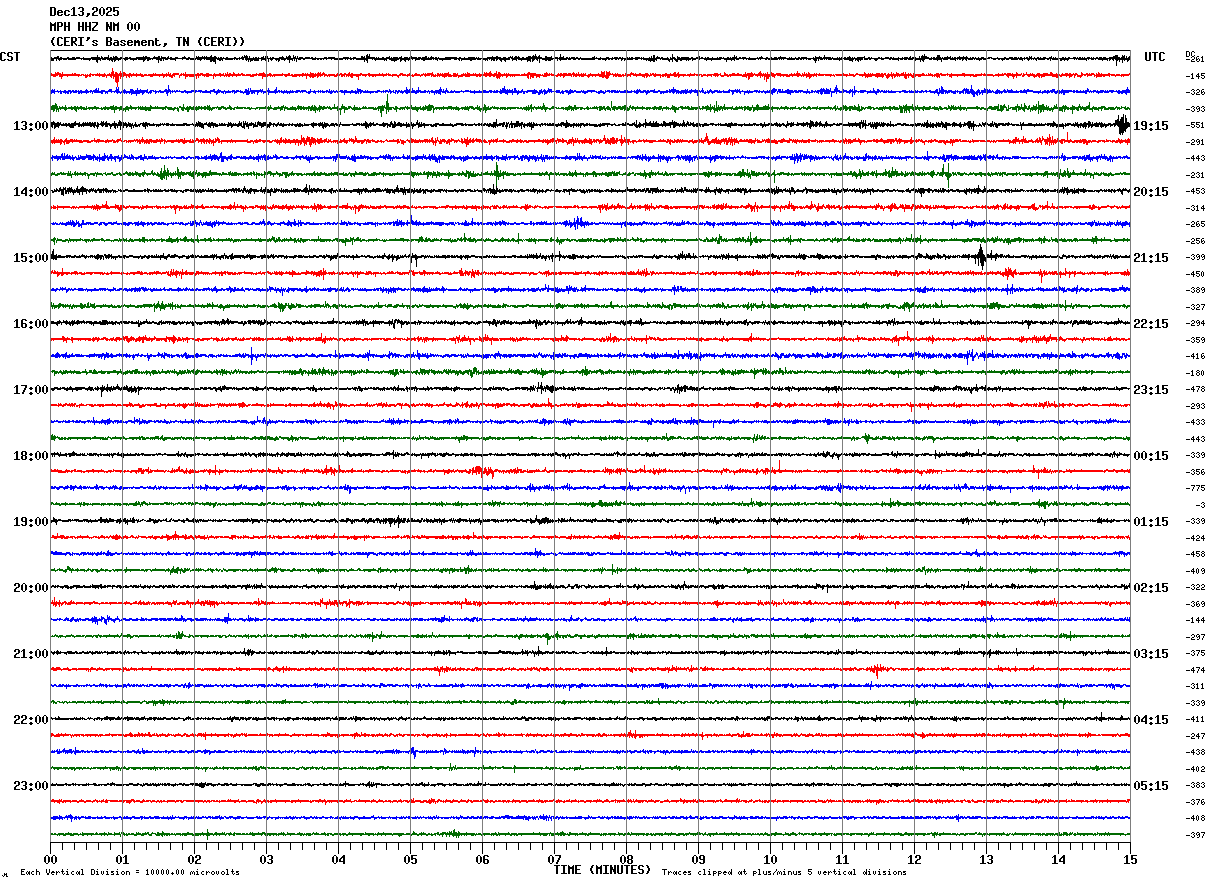
Task: Click the '17:00' CST hour label
Action: click(30, 390)
